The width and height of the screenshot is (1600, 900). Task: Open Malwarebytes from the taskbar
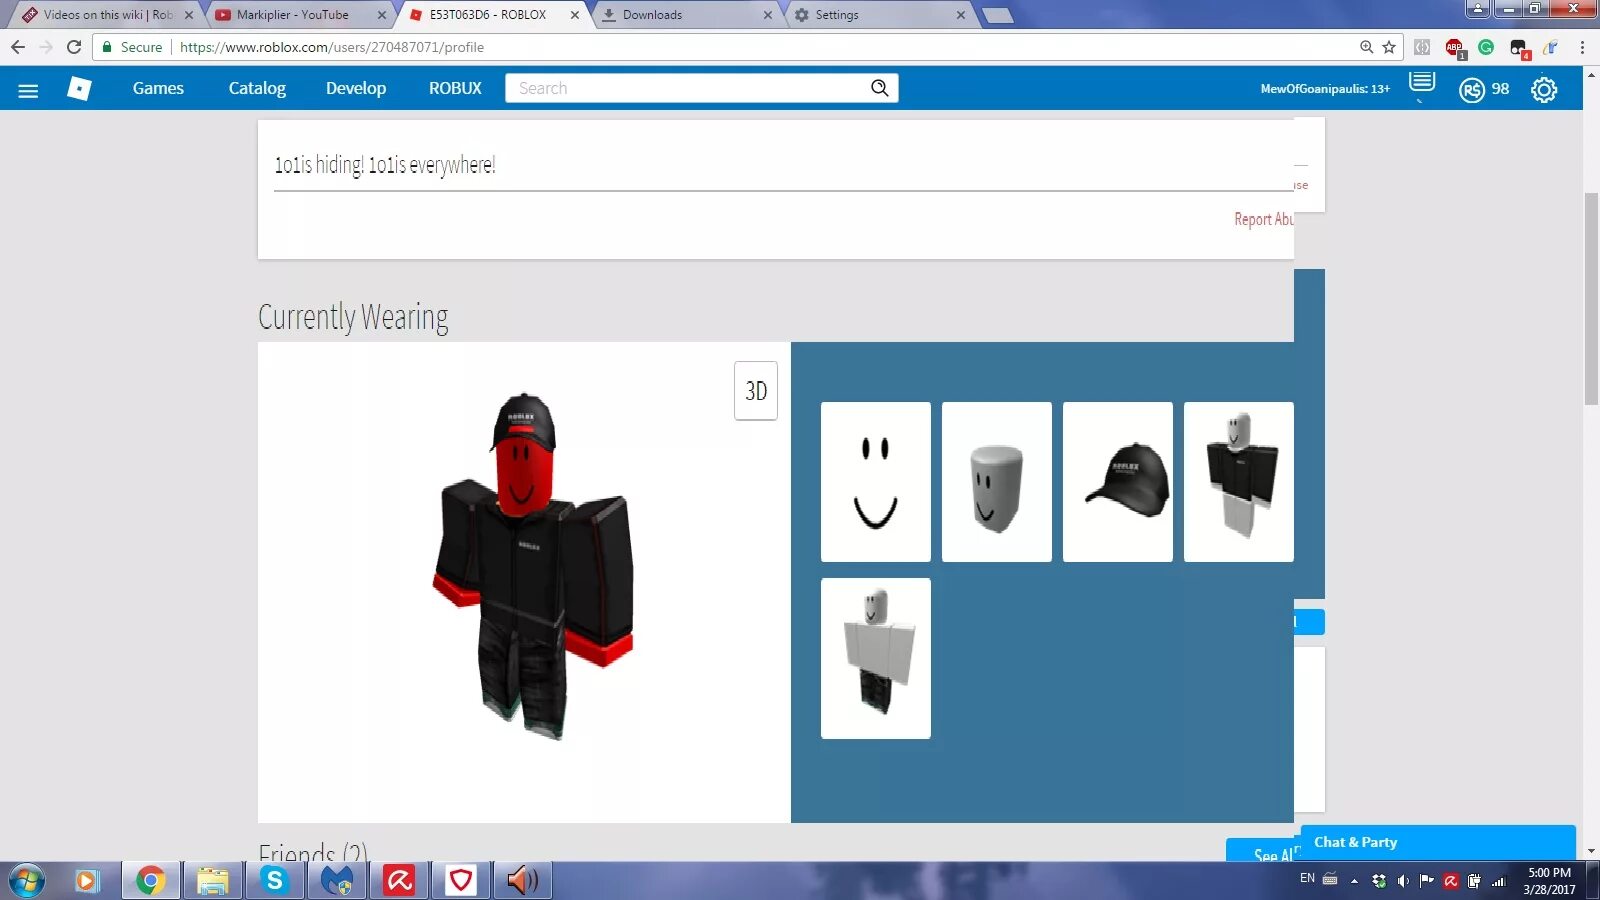click(337, 881)
